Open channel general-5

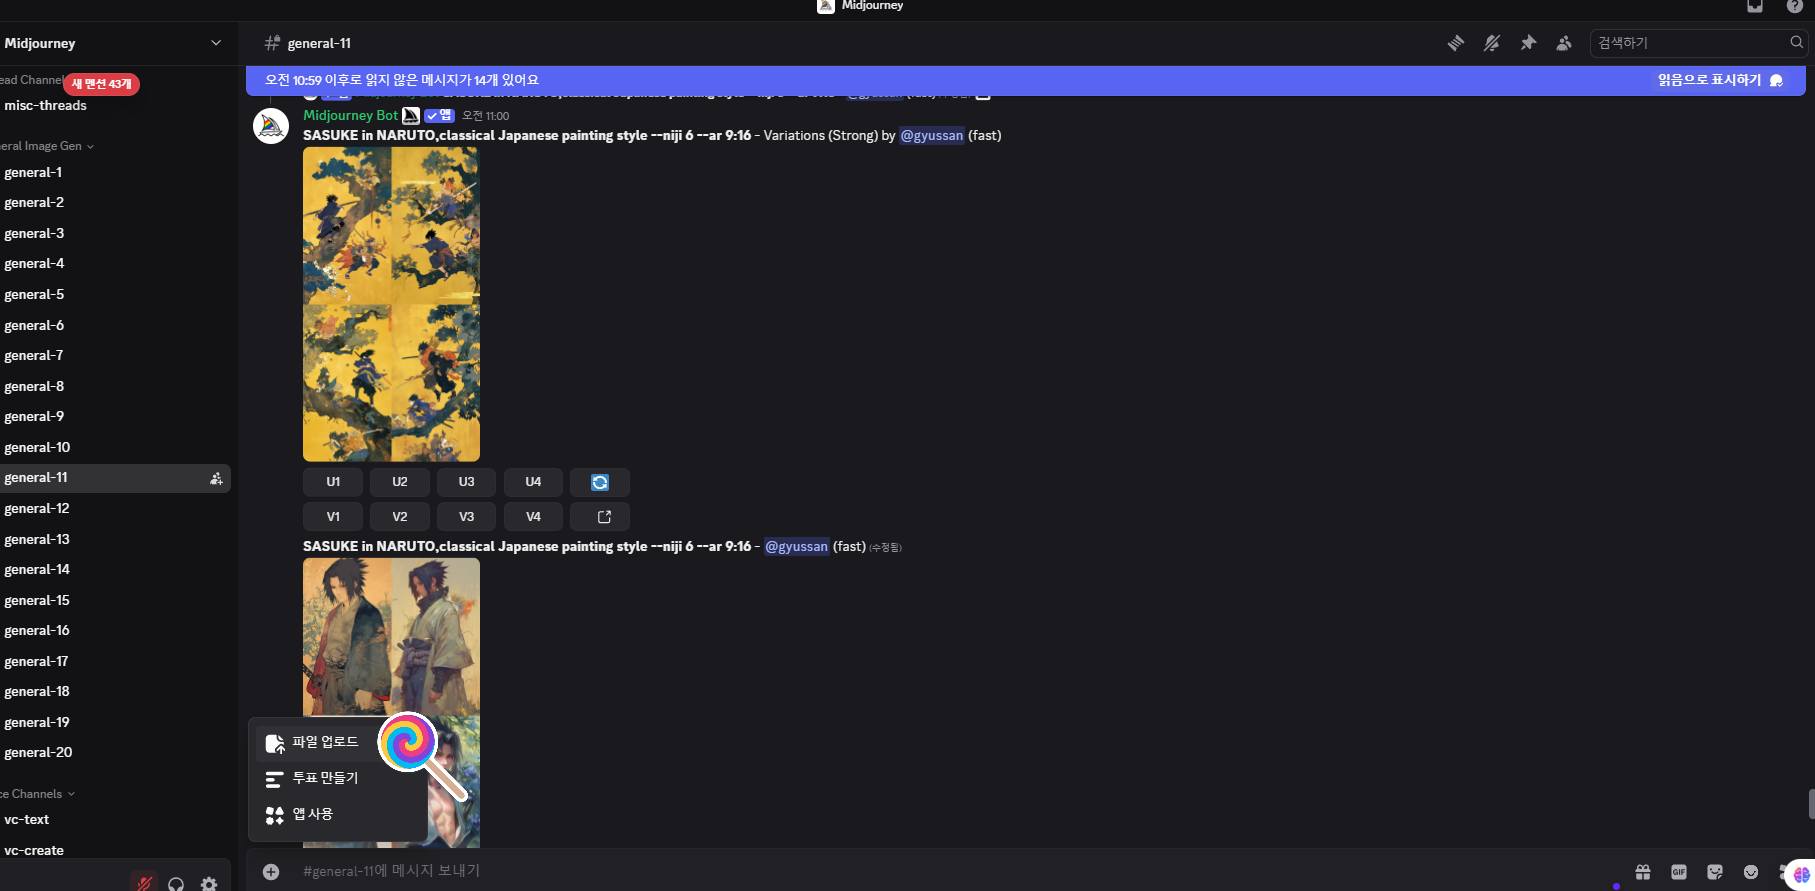(34, 294)
